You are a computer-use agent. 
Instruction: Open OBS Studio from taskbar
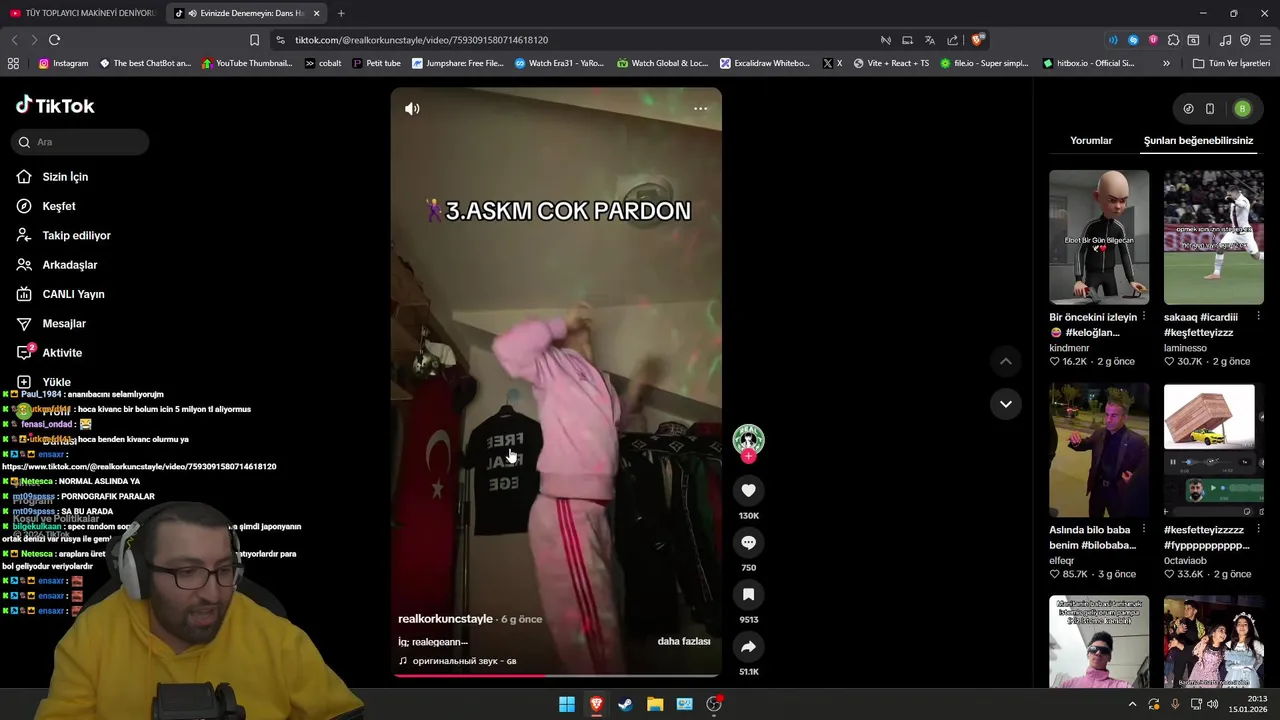pyautogui.click(x=714, y=704)
